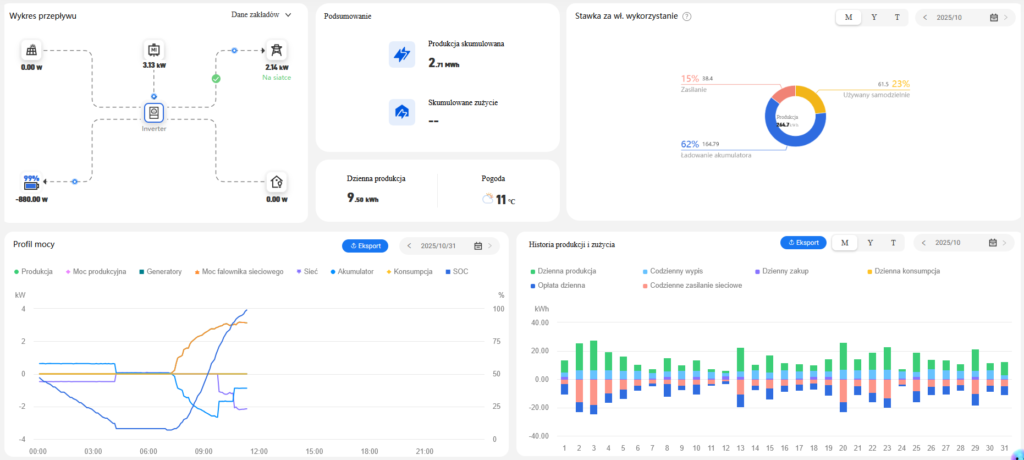Click the generator meter icon showing 3.13 kW
This screenshot has height=460, width=1024.
pos(154,50)
